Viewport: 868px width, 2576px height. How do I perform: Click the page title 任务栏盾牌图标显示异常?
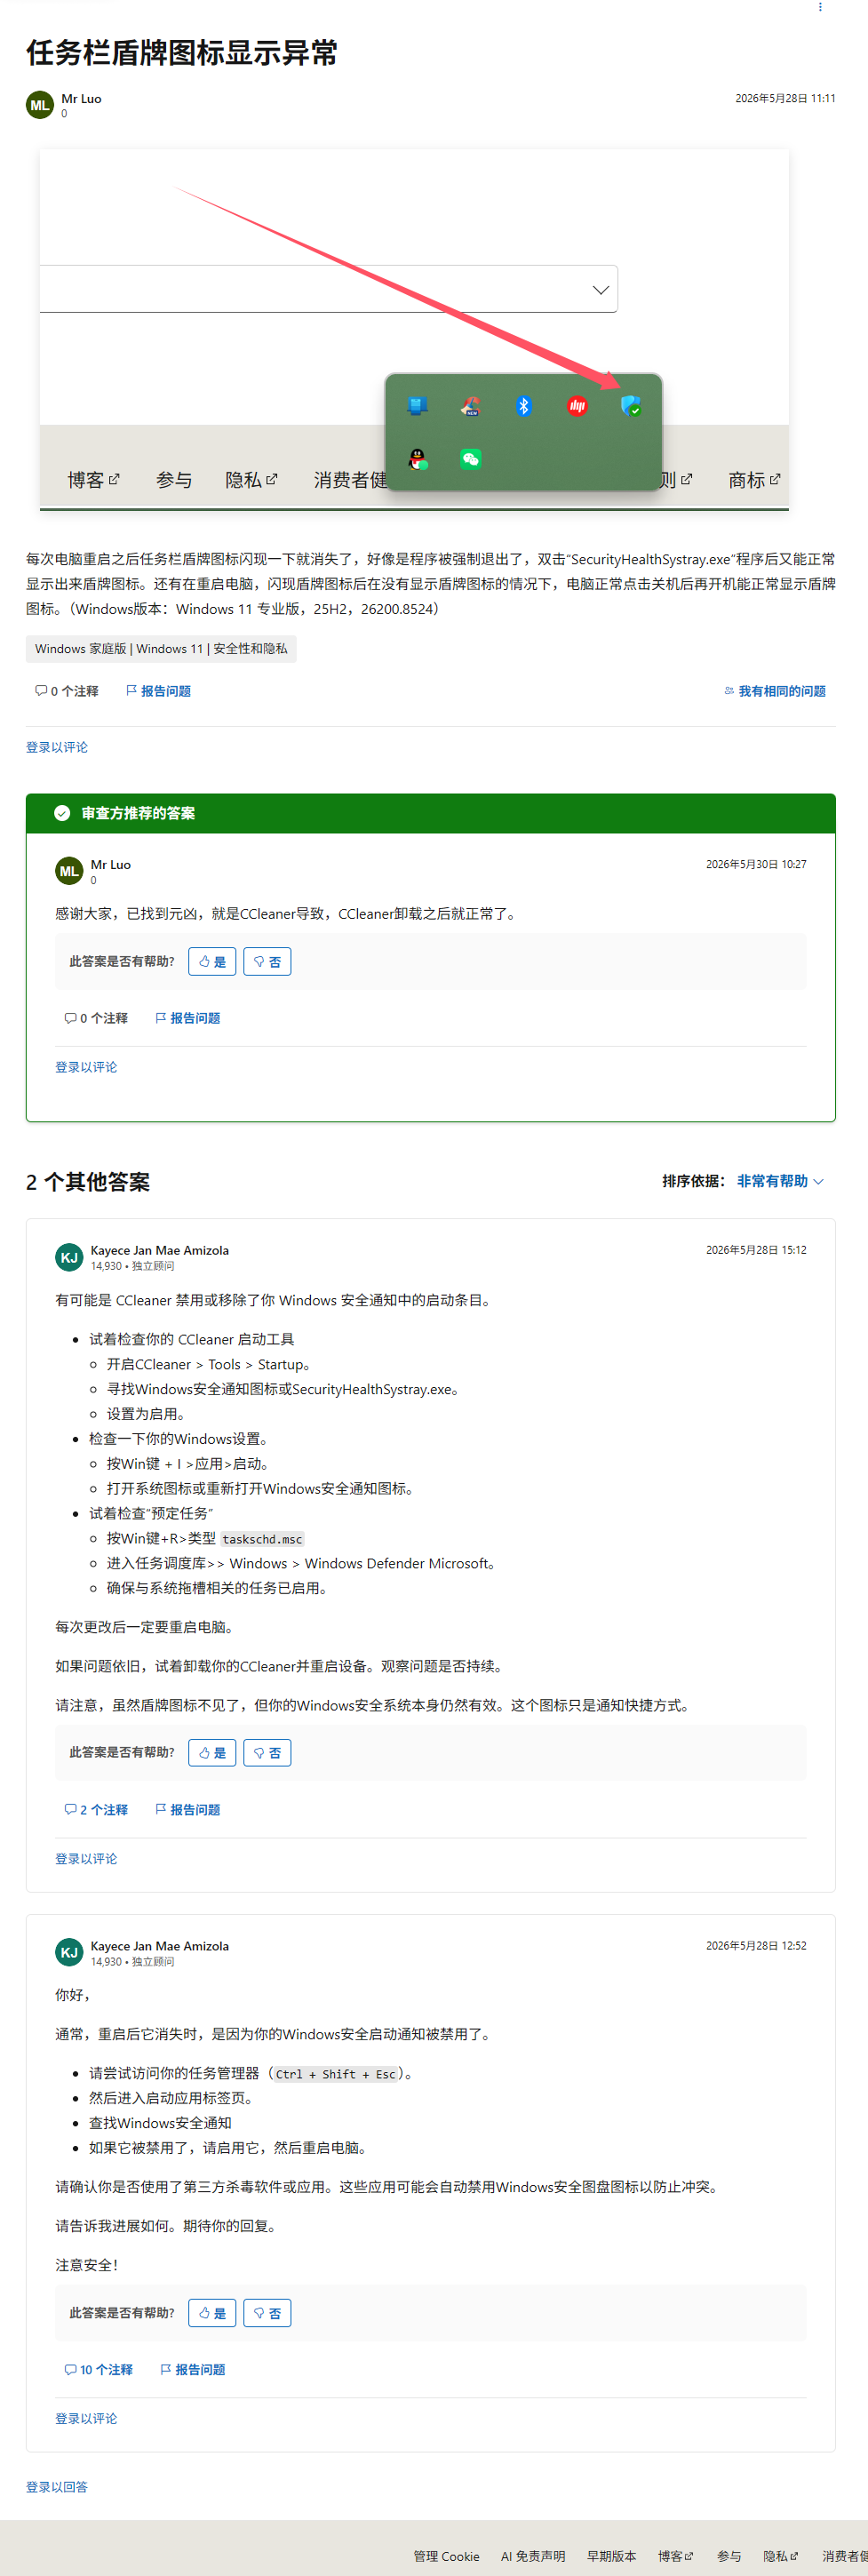tap(182, 53)
